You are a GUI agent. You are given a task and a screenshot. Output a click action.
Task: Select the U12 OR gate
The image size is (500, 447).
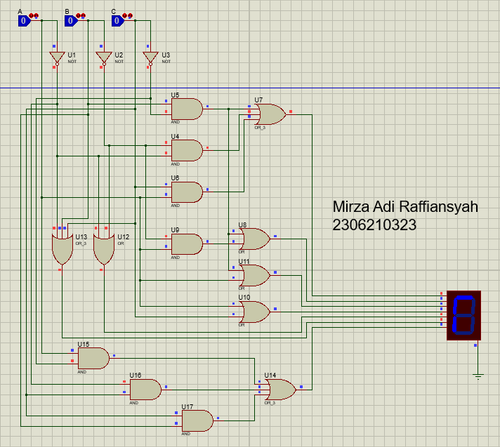[104, 249]
